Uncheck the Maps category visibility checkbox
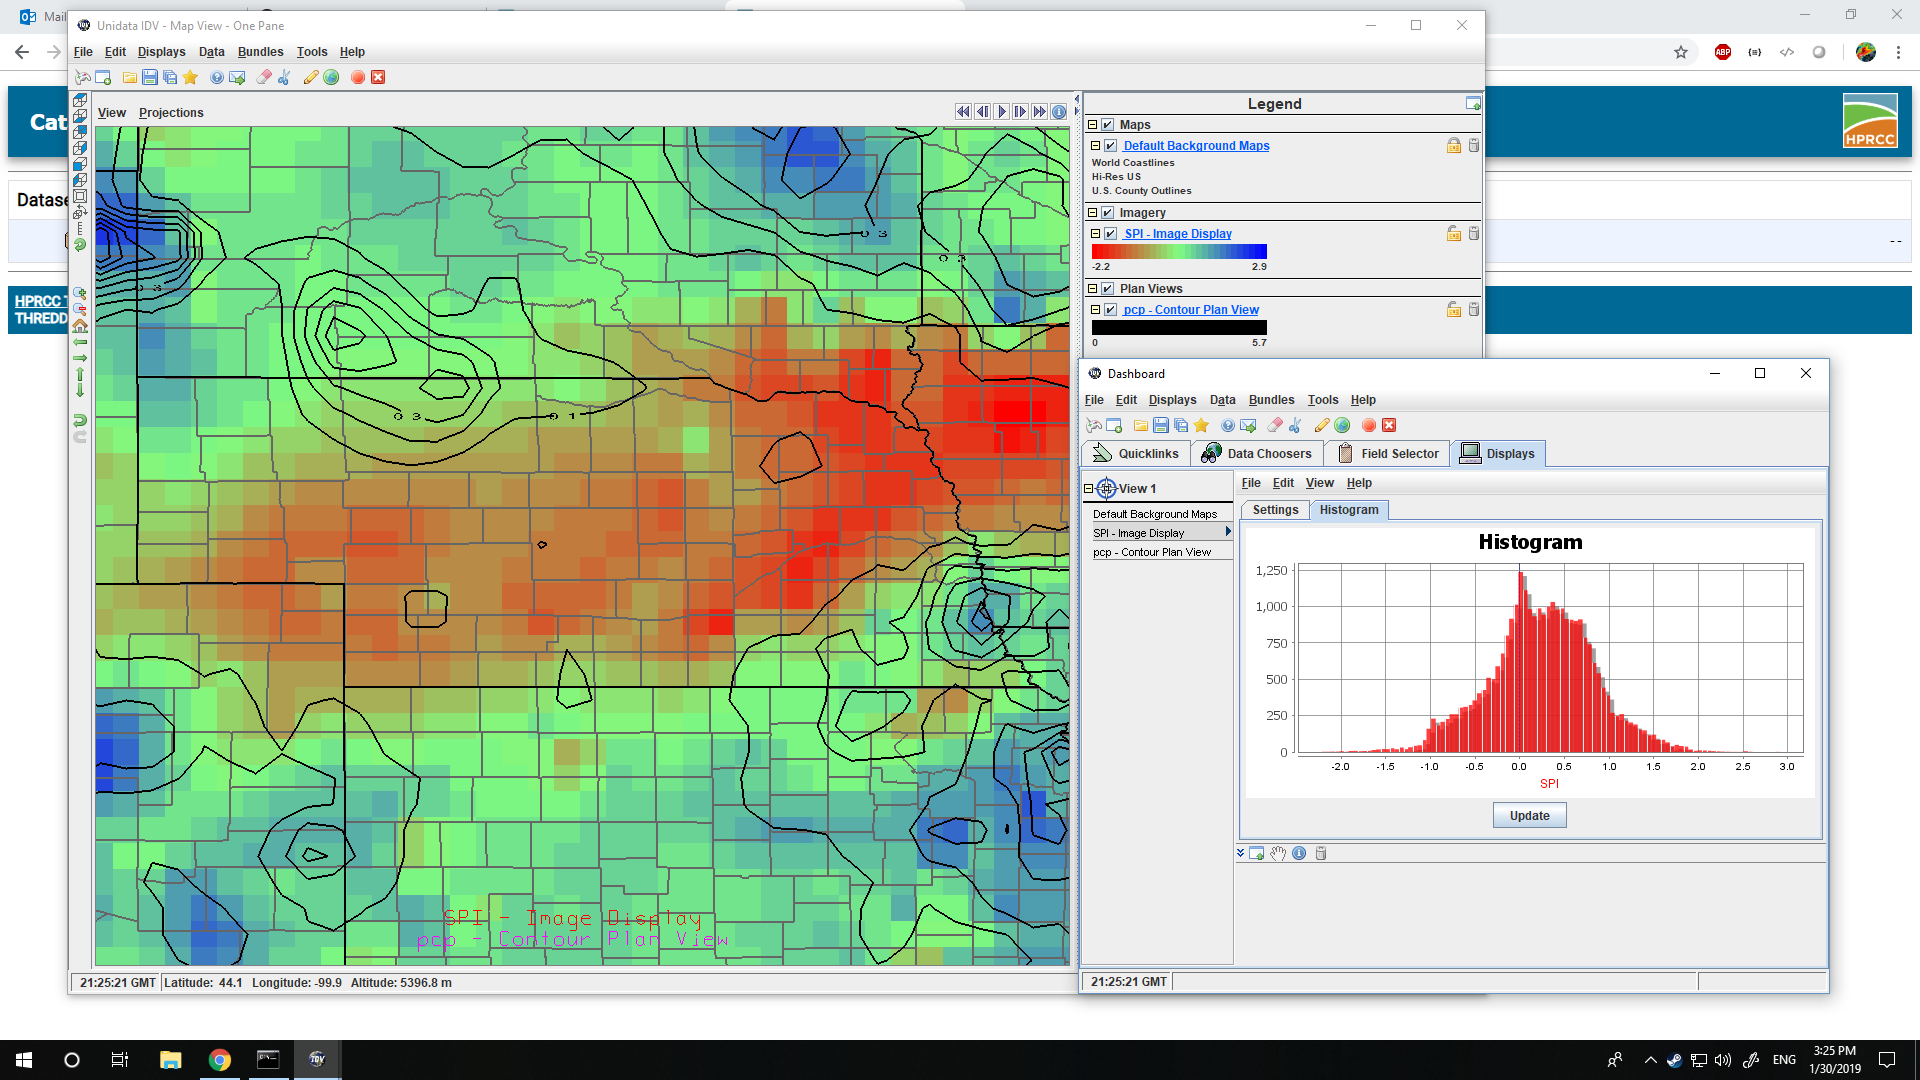The height and width of the screenshot is (1080, 1920). click(1108, 125)
